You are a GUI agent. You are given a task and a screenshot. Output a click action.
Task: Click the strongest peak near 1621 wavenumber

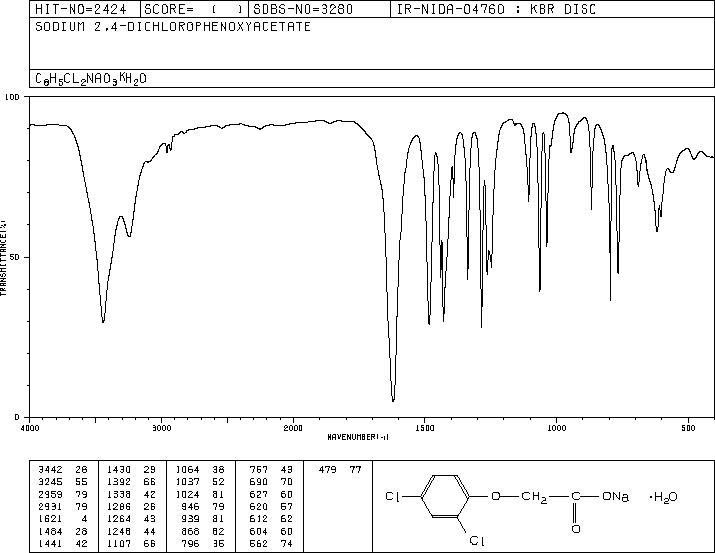click(x=393, y=399)
